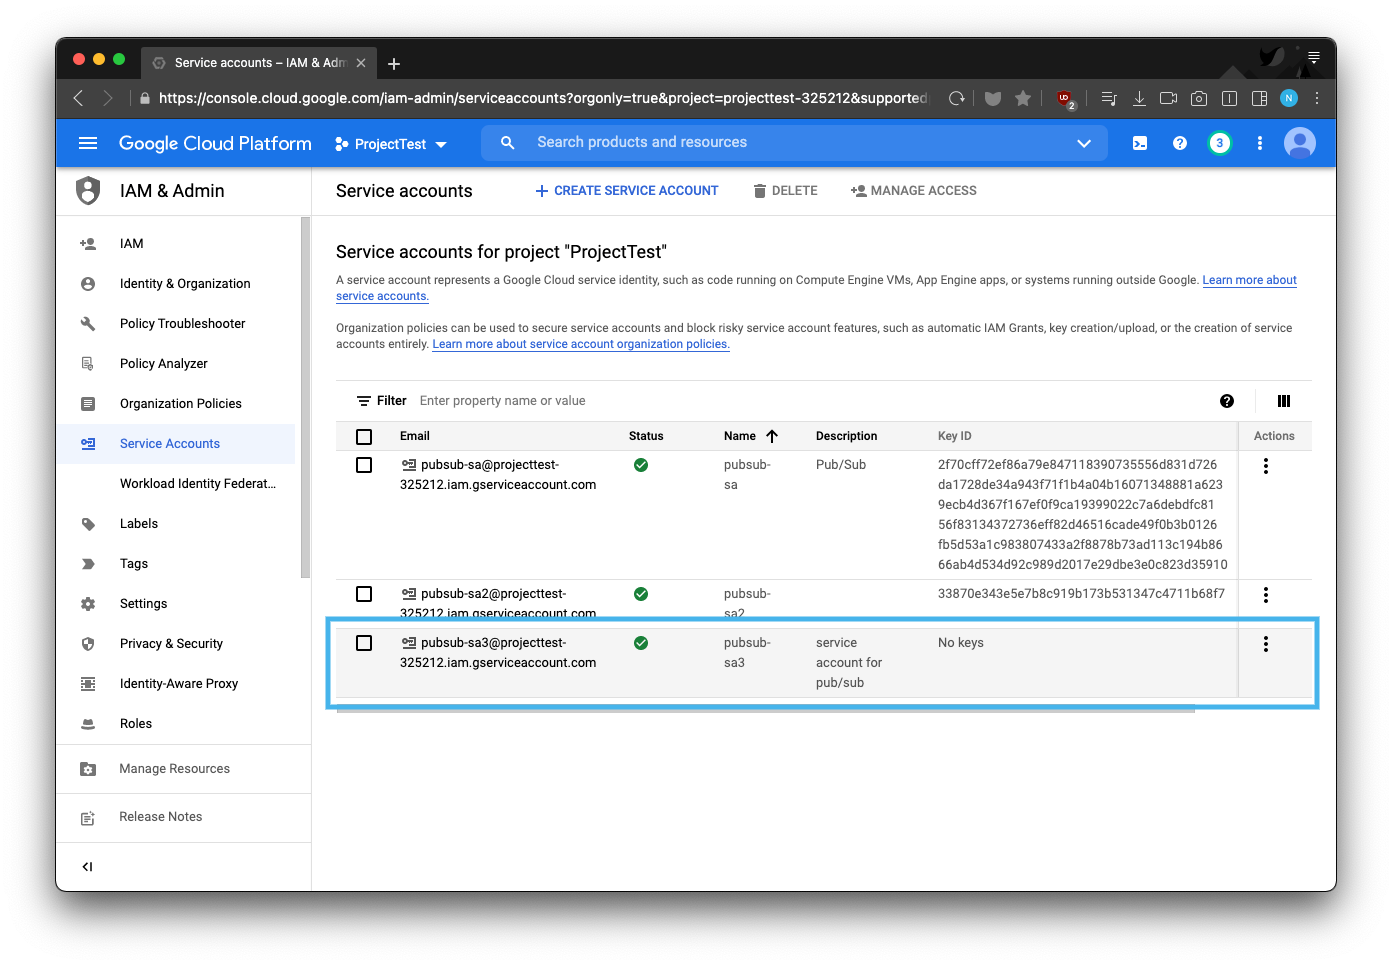Open pubsub-sa@projecttest email link
Screen dimensions: 1392x965
click(x=498, y=475)
